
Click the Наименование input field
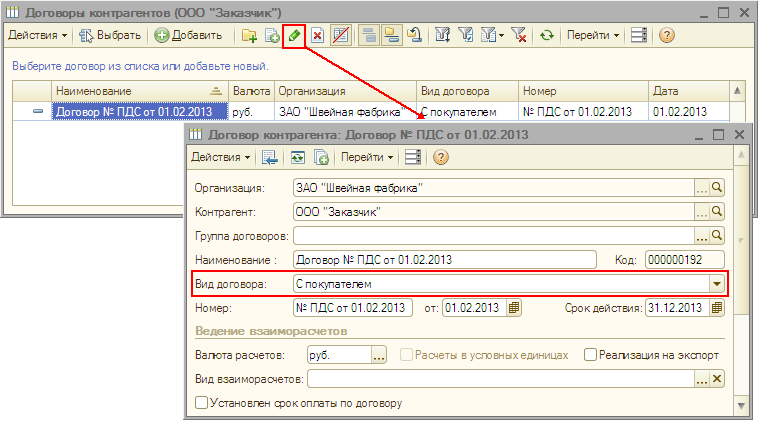444,260
